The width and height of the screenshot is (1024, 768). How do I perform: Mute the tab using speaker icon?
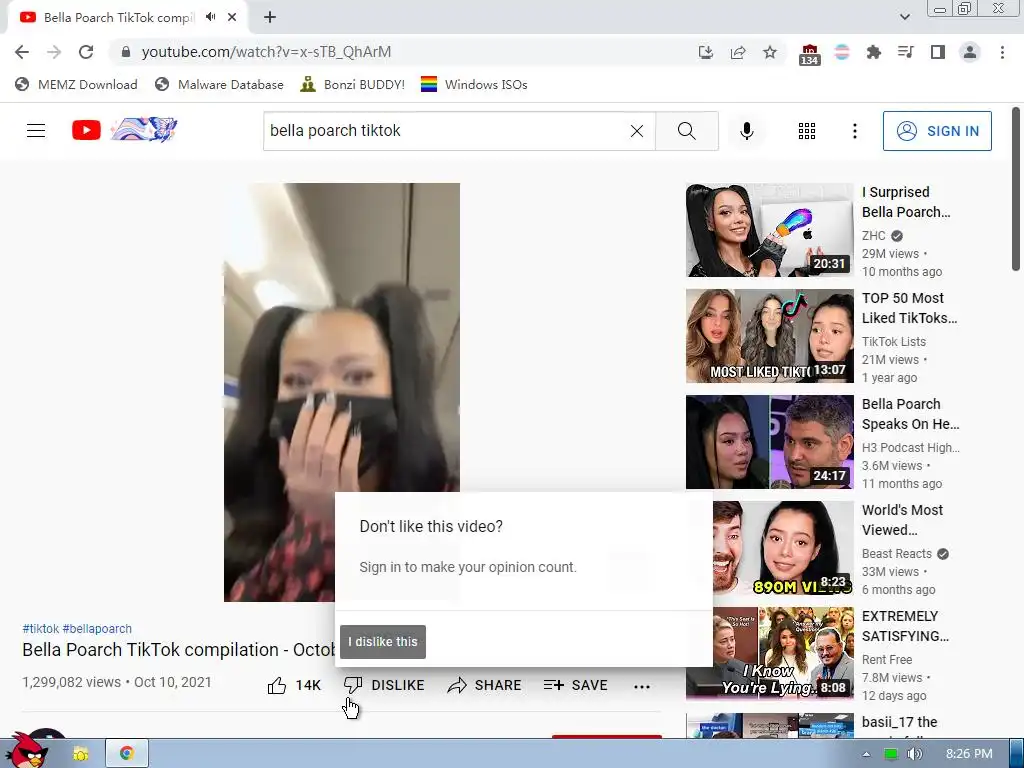[x=210, y=17]
